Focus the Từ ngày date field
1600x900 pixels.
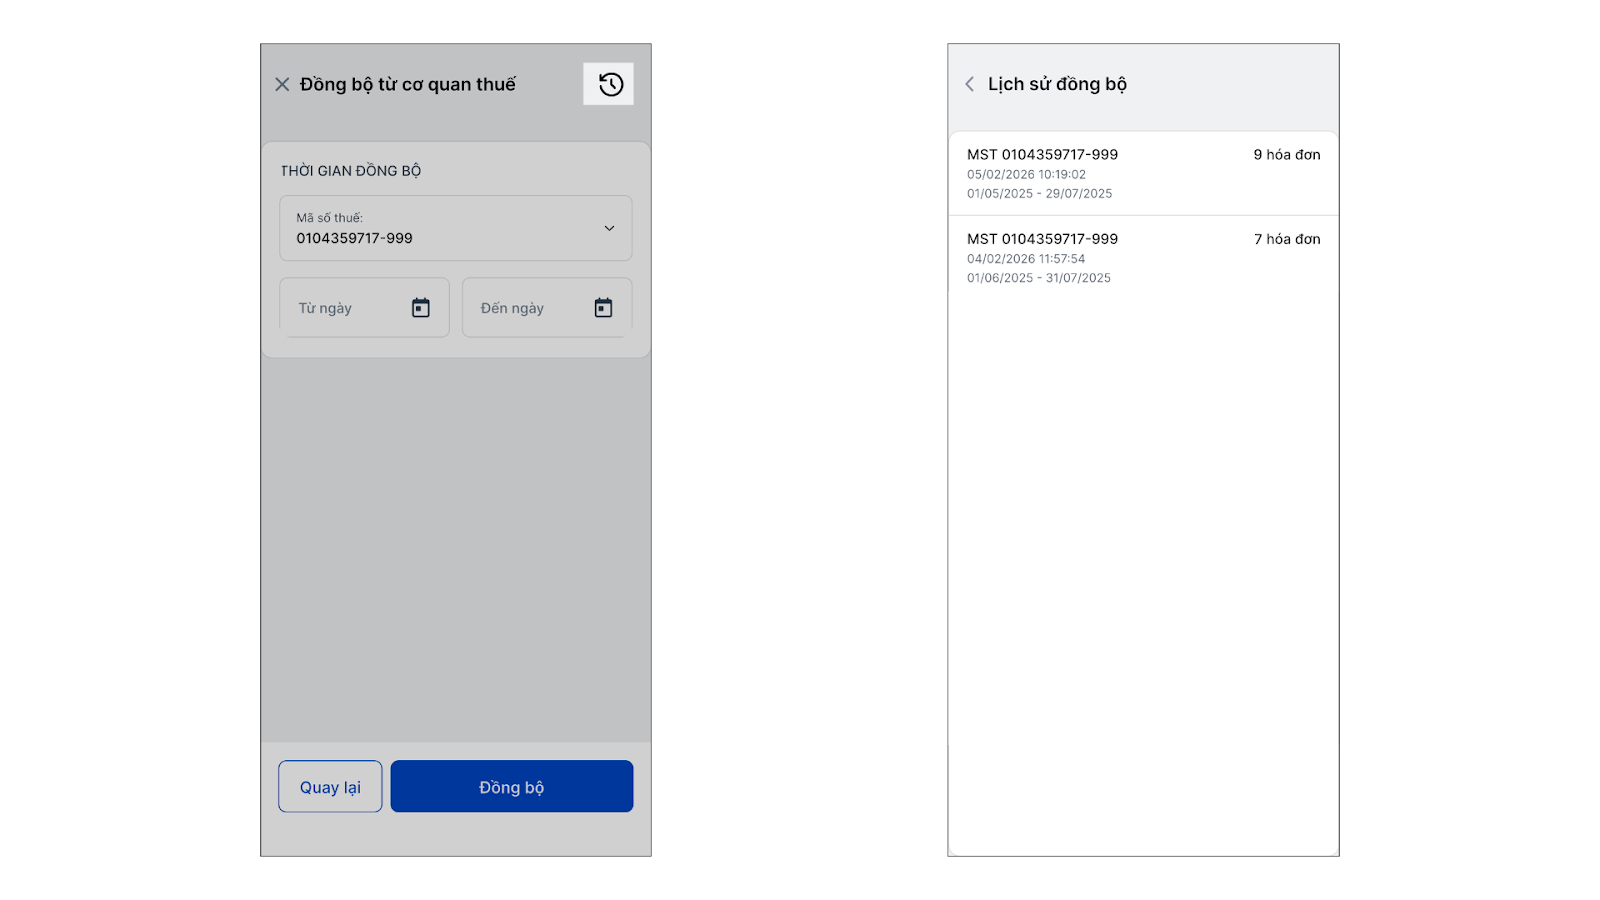click(345, 308)
